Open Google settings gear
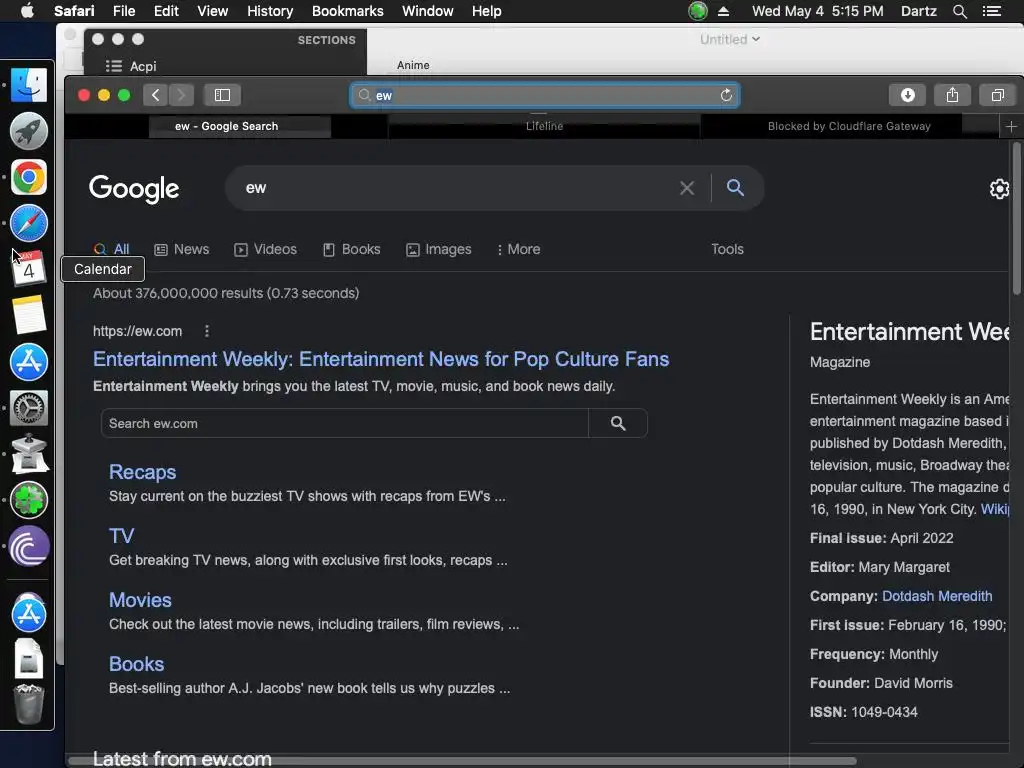 coord(999,189)
